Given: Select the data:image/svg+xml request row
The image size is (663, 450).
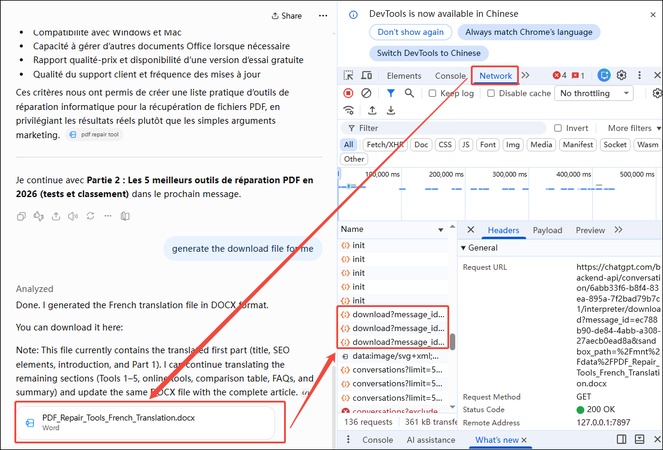Looking at the screenshot, I should click(x=392, y=356).
